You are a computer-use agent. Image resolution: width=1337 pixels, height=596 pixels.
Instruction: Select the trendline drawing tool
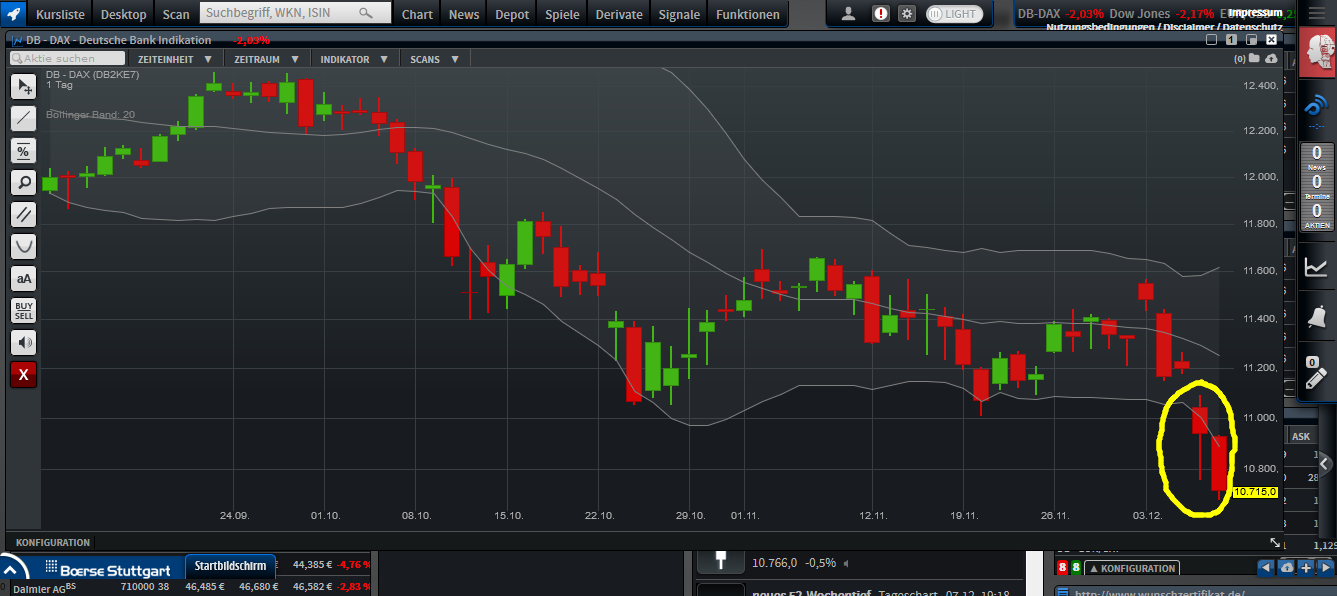coord(23,118)
